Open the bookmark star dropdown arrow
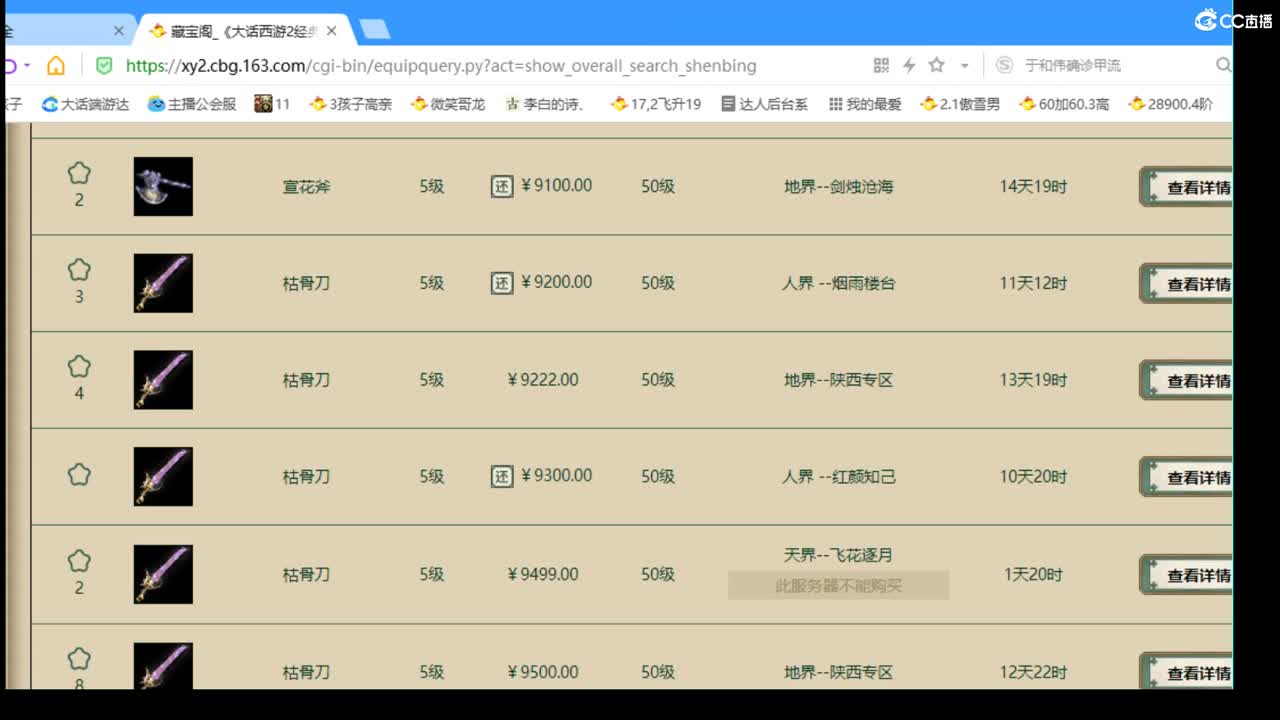This screenshot has height=720, width=1280. point(962,65)
